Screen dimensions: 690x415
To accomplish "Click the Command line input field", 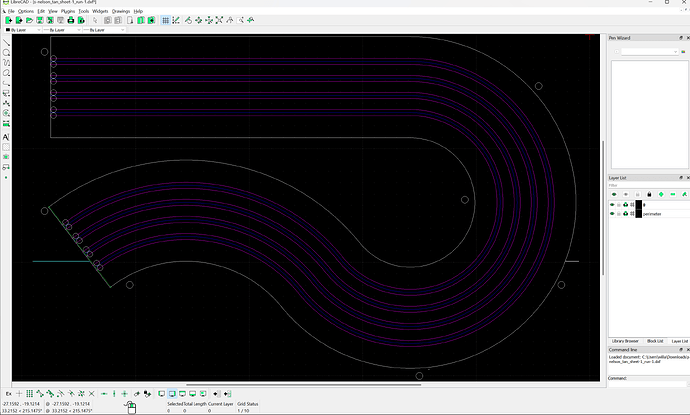I will point(645,385).
